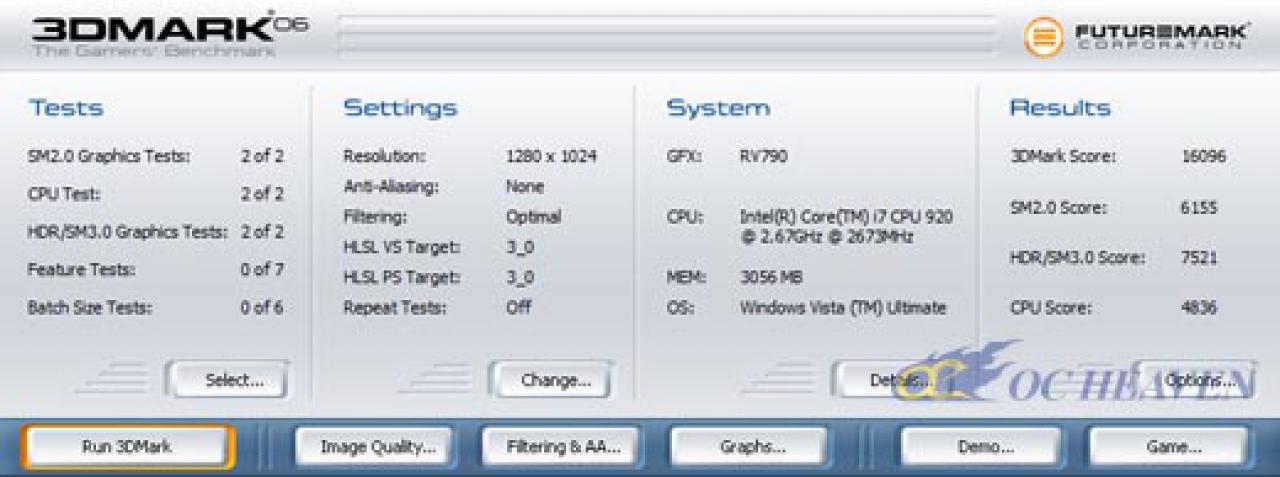Viewport: 1280px width, 477px height.
Task: Click the resolution value 1280 x 1024
Action: (x=551, y=157)
